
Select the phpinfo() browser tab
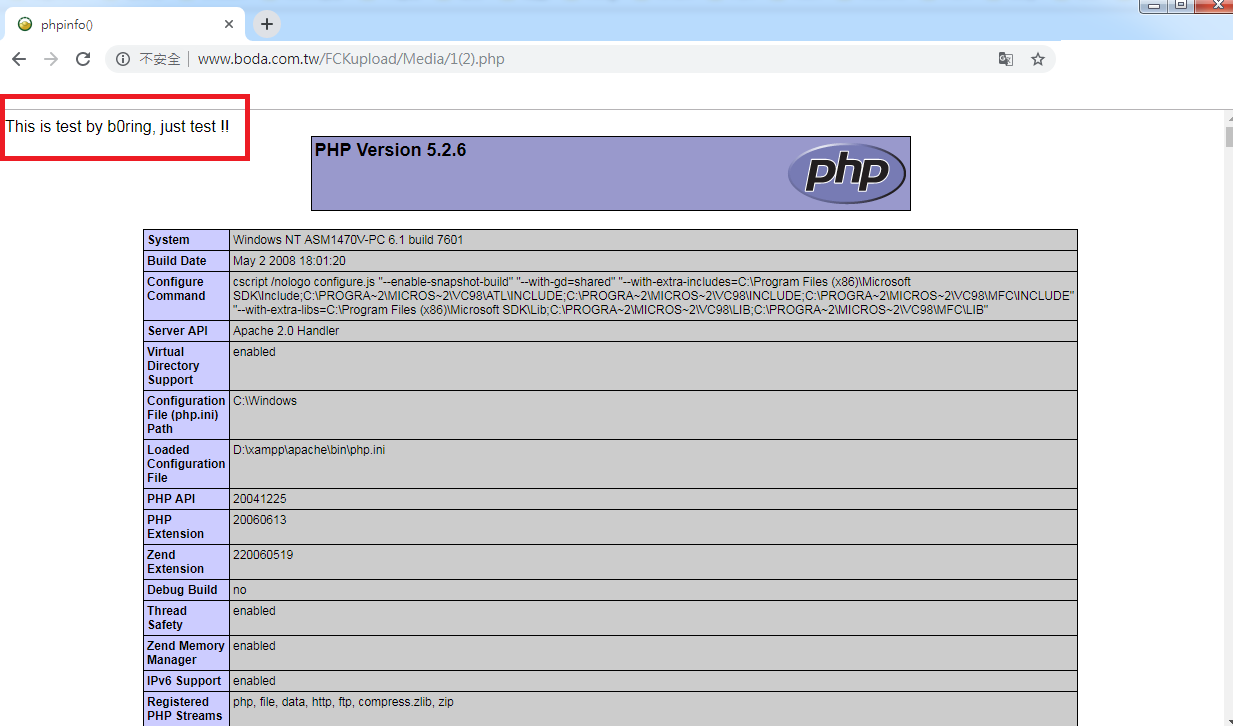pyautogui.click(x=125, y=24)
